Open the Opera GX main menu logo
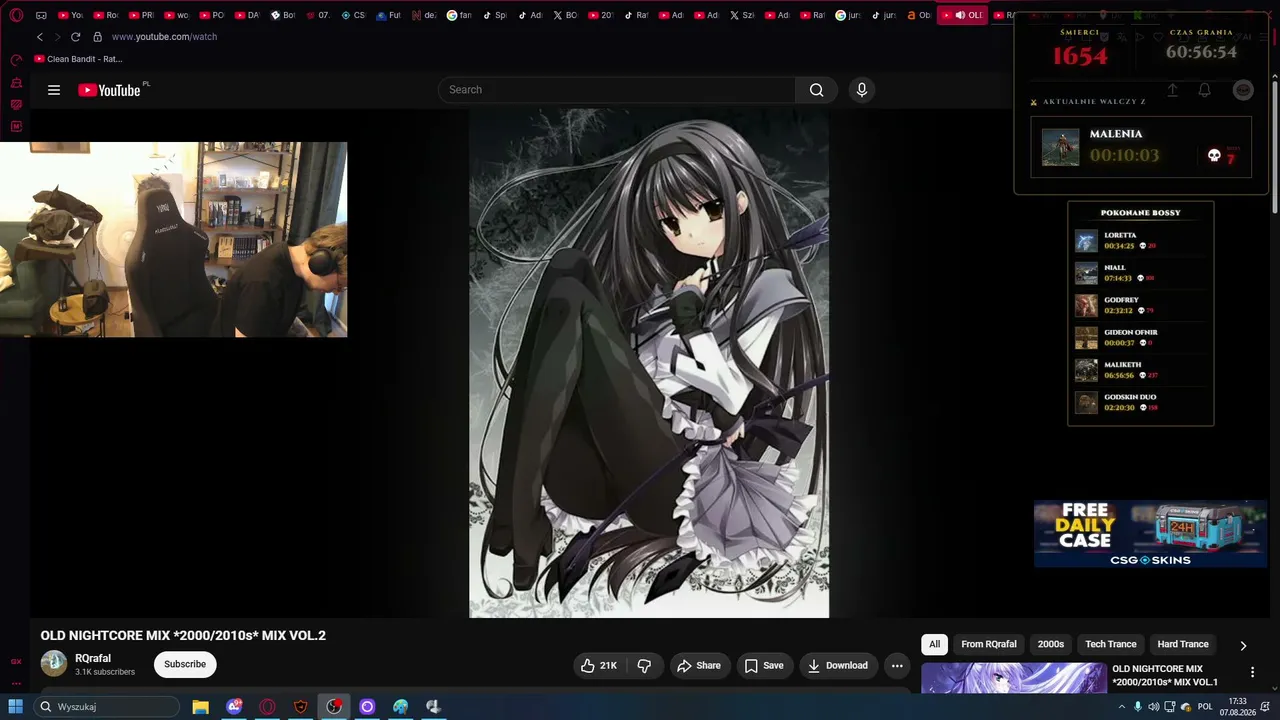The width and height of the screenshot is (1280, 720). 16,15
